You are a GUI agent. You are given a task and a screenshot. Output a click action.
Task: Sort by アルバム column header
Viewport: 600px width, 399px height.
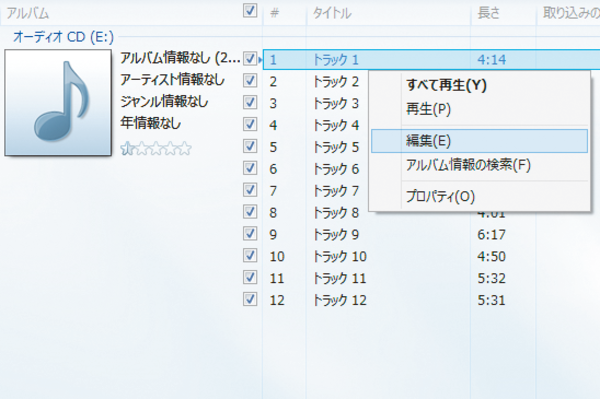28,13
